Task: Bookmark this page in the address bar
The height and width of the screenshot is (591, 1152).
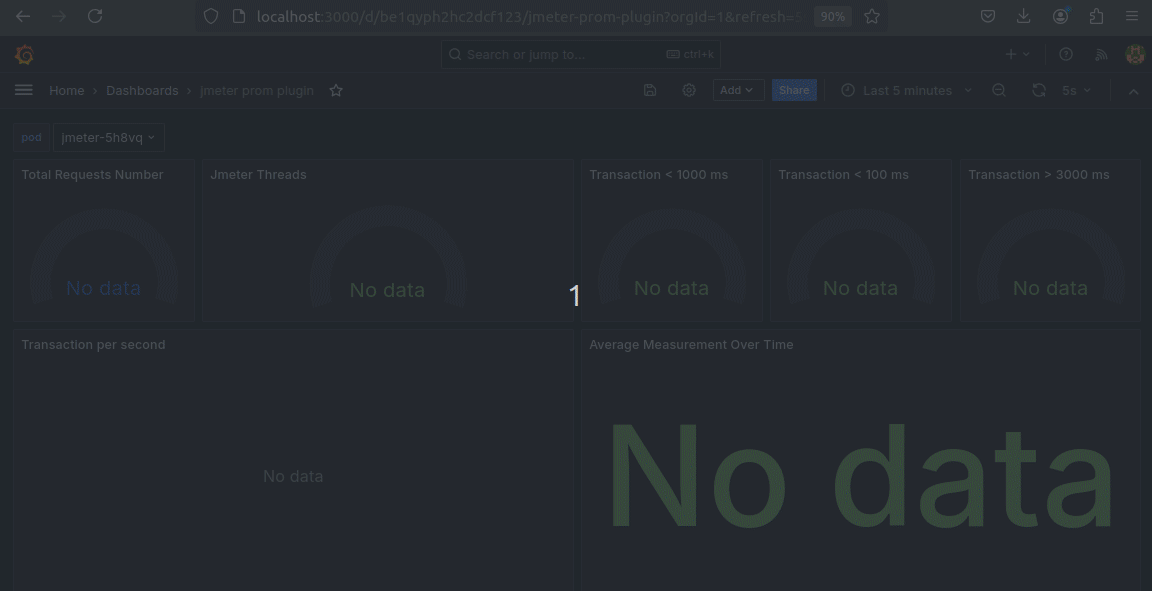Action: point(872,16)
